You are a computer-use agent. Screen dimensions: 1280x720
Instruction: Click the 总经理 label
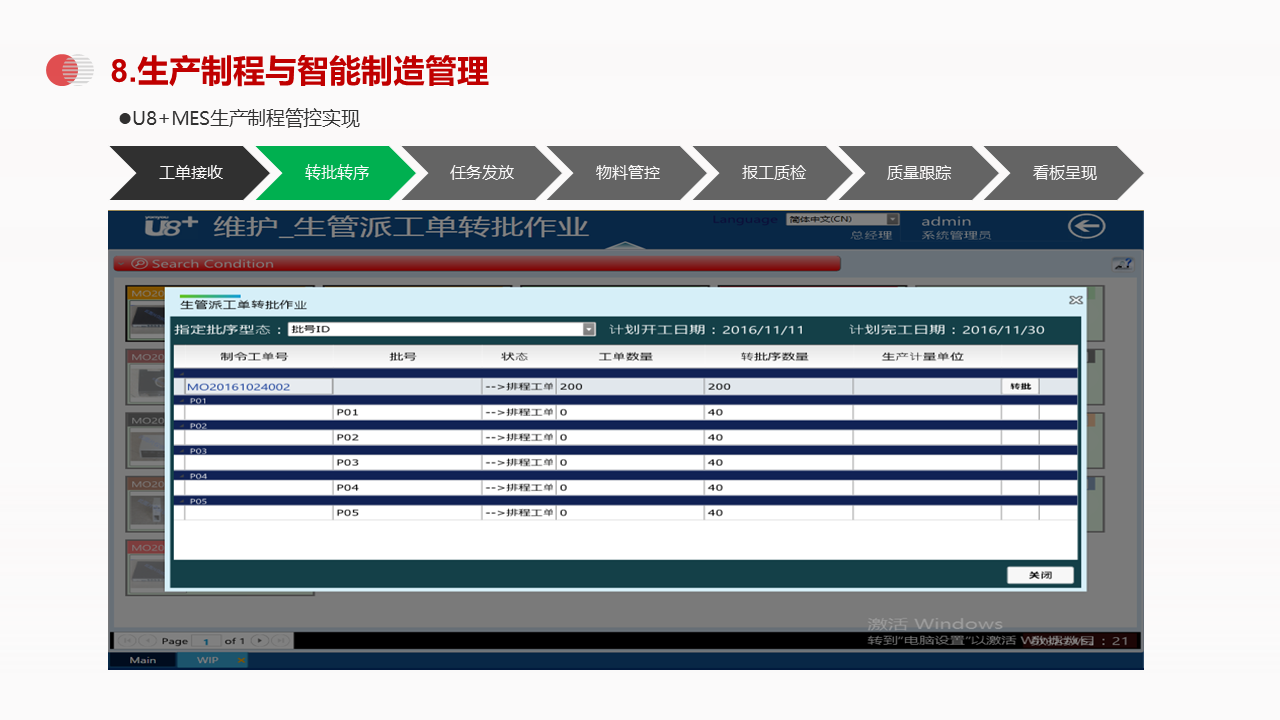(871, 236)
